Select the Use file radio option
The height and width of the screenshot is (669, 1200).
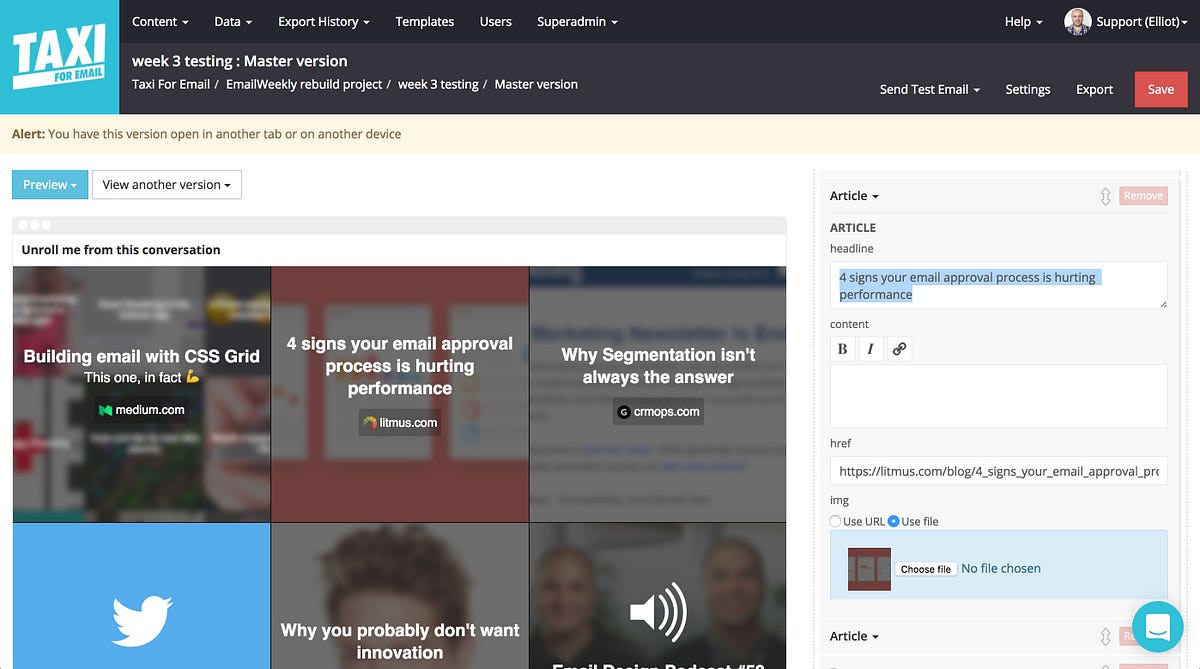894,521
